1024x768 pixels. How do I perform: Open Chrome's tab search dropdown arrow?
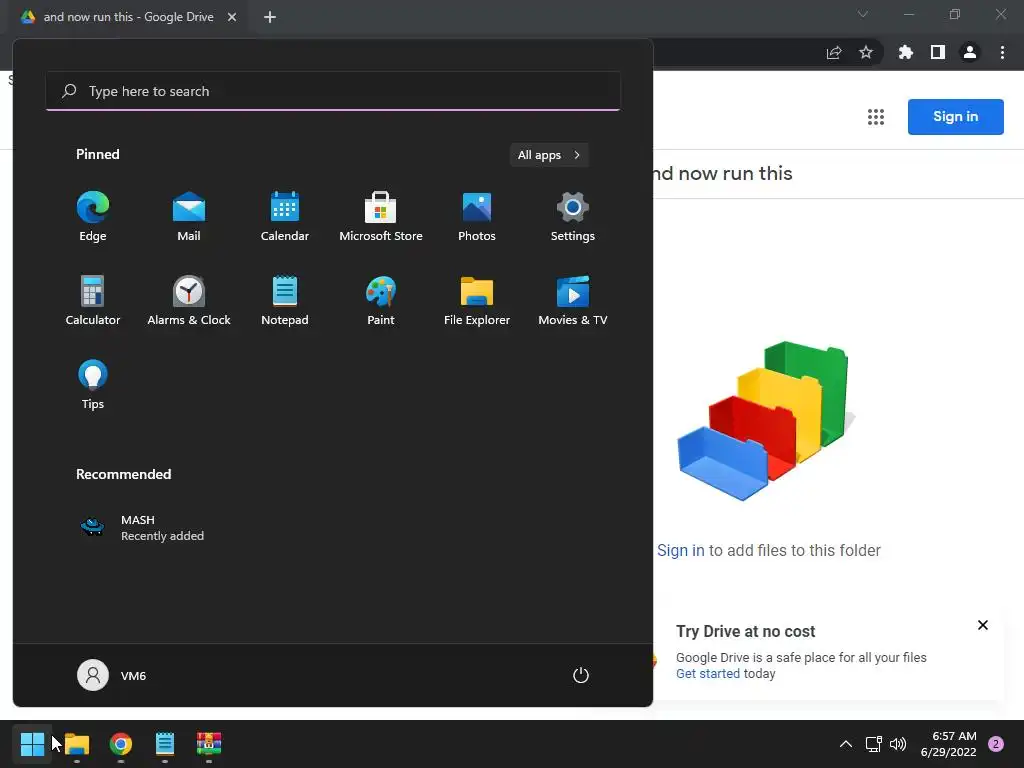point(863,14)
